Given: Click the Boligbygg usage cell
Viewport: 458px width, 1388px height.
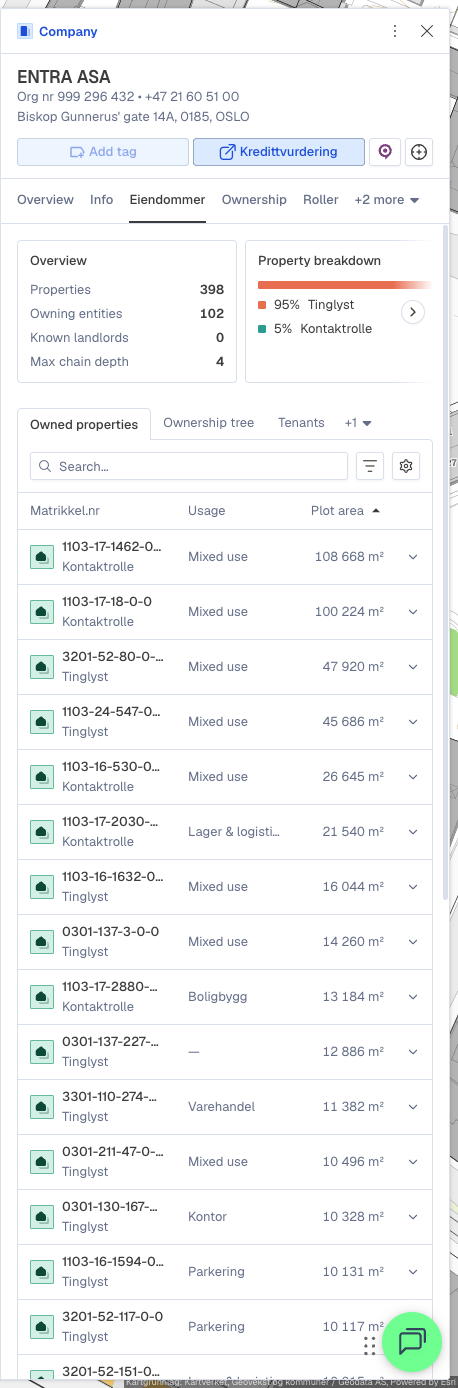Looking at the screenshot, I should pos(217,997).
